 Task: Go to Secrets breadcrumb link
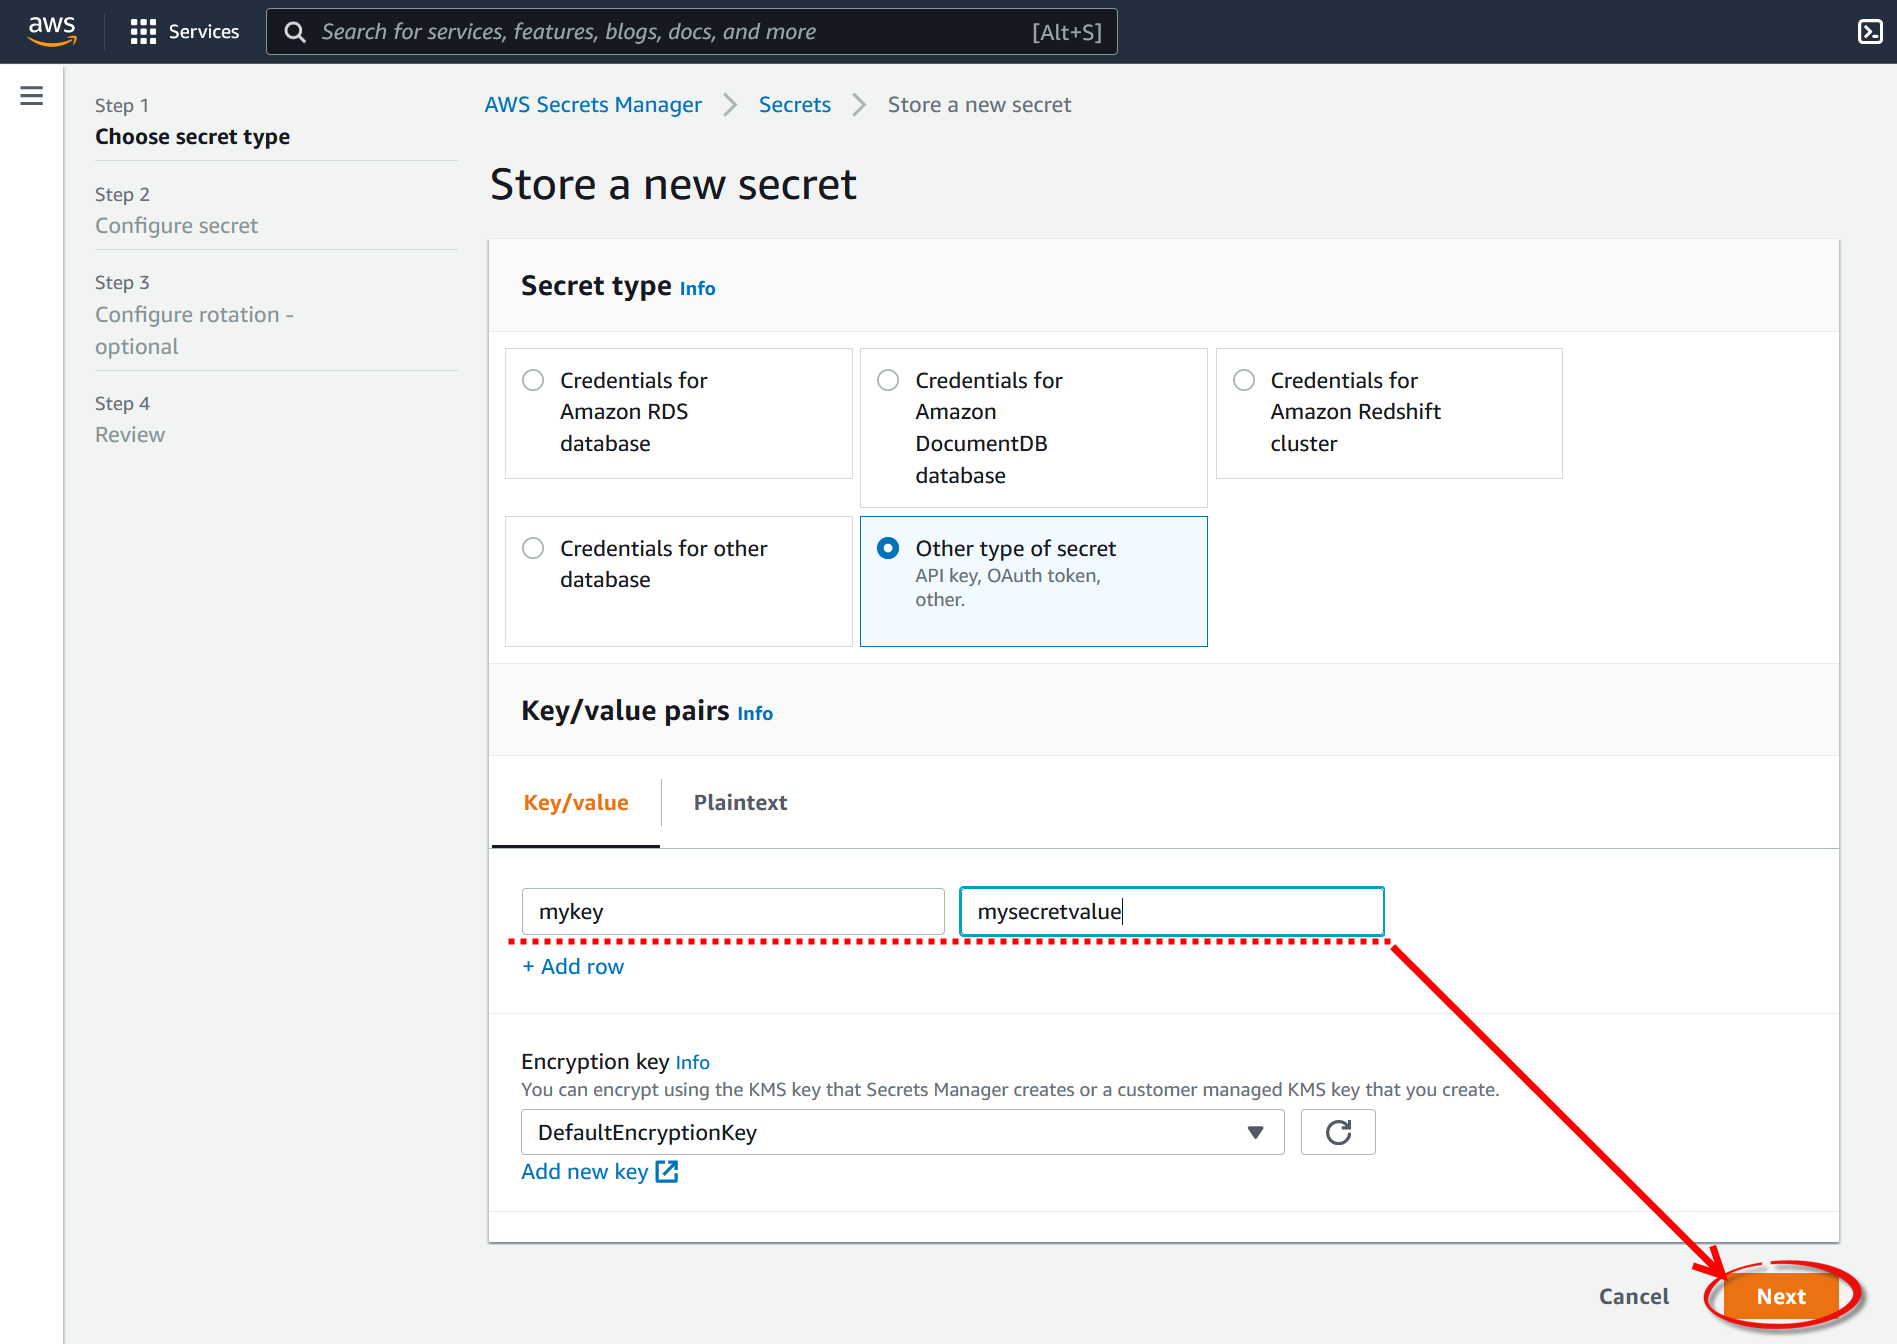pyautogui.click(x=794, y=105)
